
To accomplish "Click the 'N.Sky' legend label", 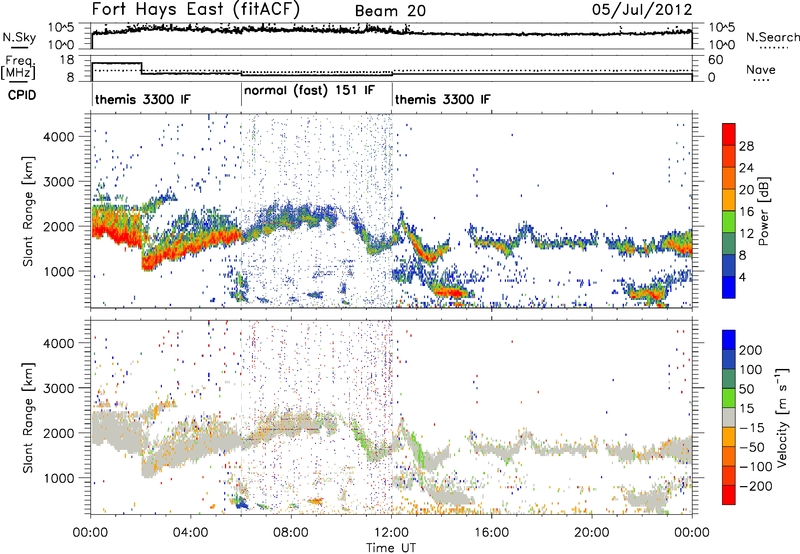I will click(x=19, y=37).
